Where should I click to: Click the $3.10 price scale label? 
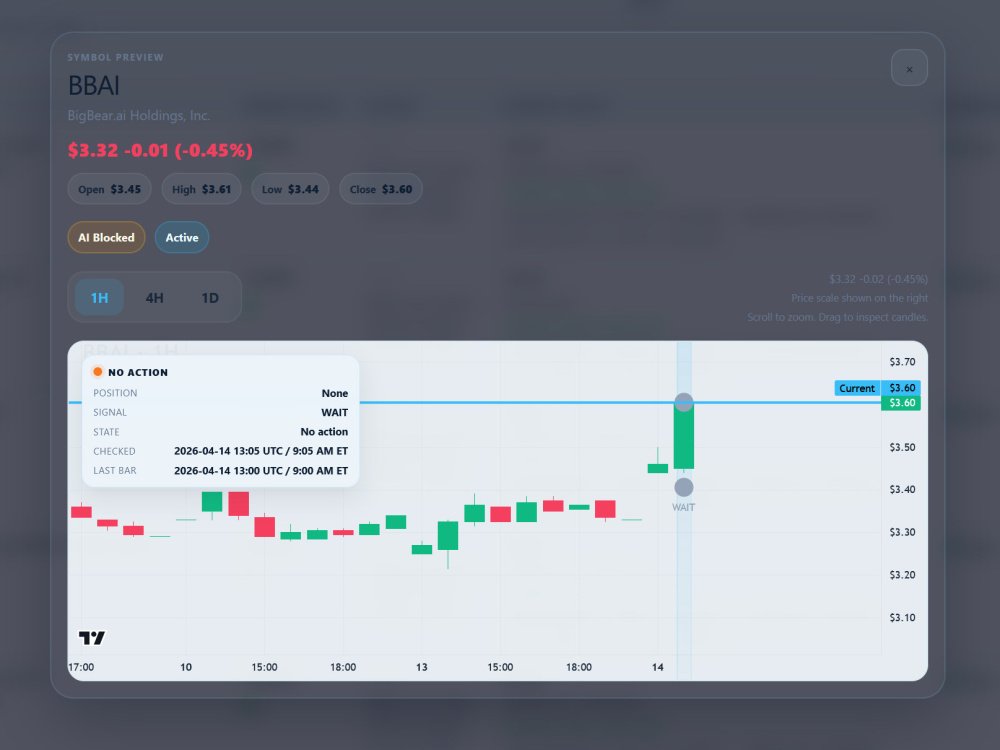[x=902, y=617]
